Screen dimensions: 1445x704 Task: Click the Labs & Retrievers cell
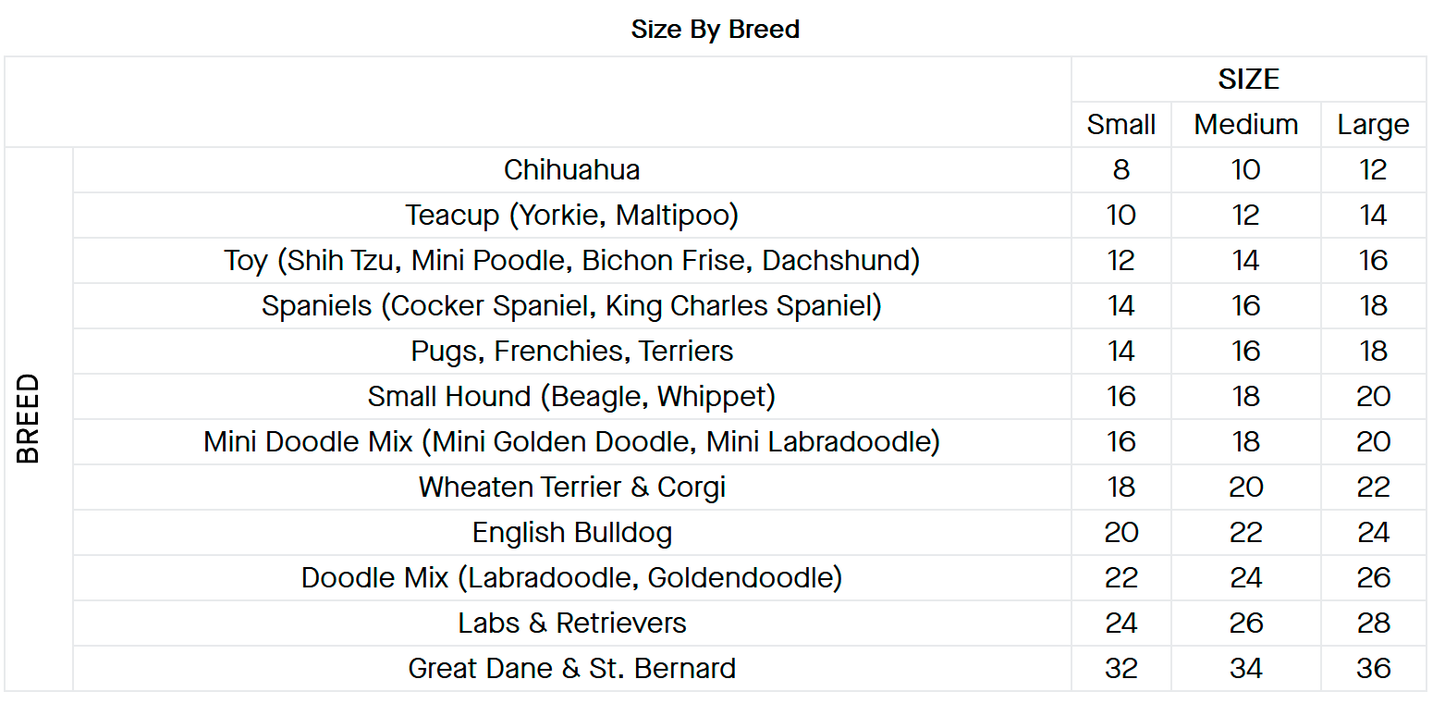(572, 623)
